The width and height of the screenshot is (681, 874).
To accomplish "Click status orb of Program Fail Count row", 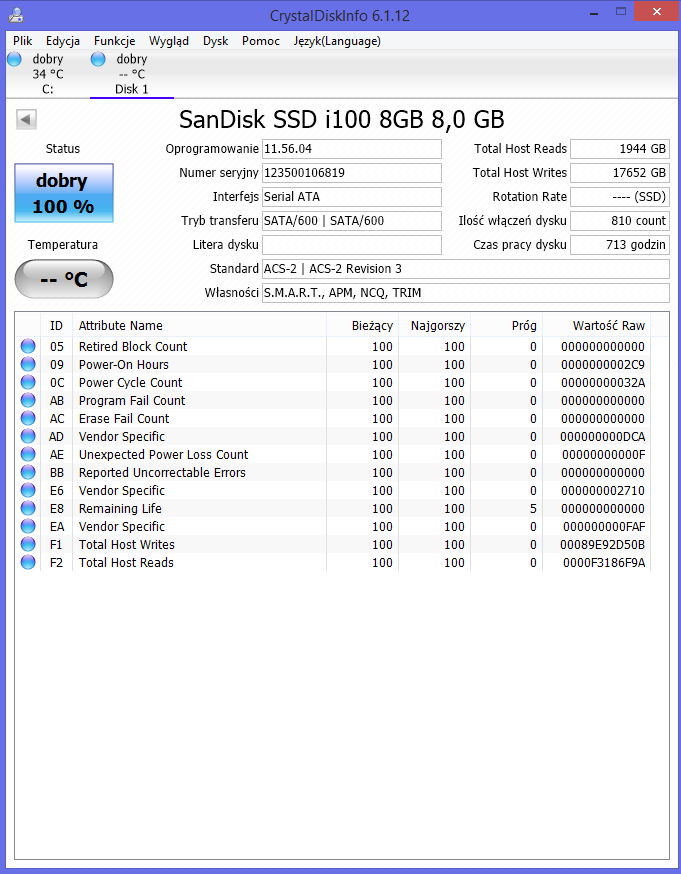I will 28,400.
